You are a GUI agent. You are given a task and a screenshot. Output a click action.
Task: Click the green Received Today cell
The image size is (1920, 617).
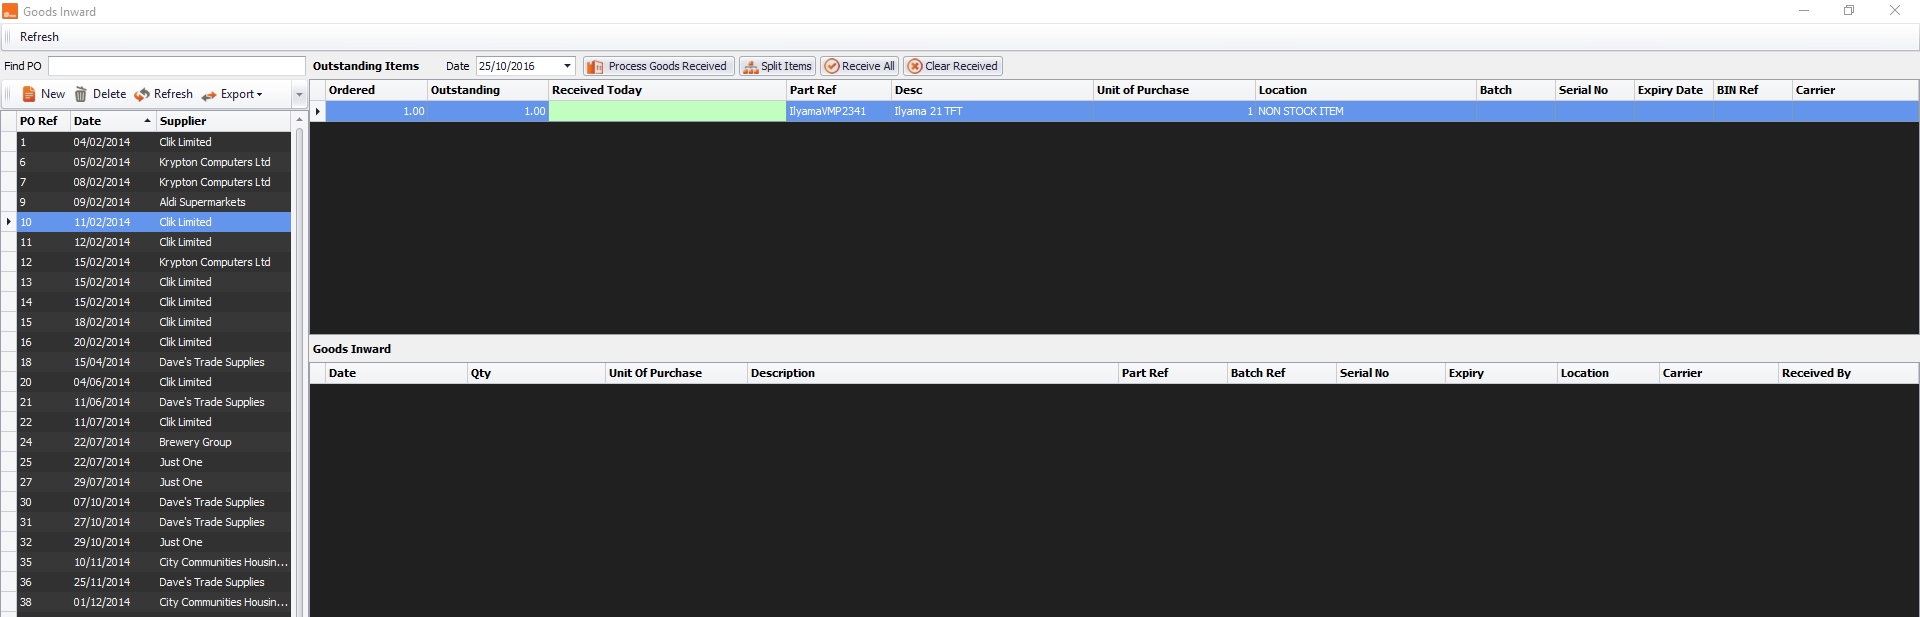click(667, 112)
